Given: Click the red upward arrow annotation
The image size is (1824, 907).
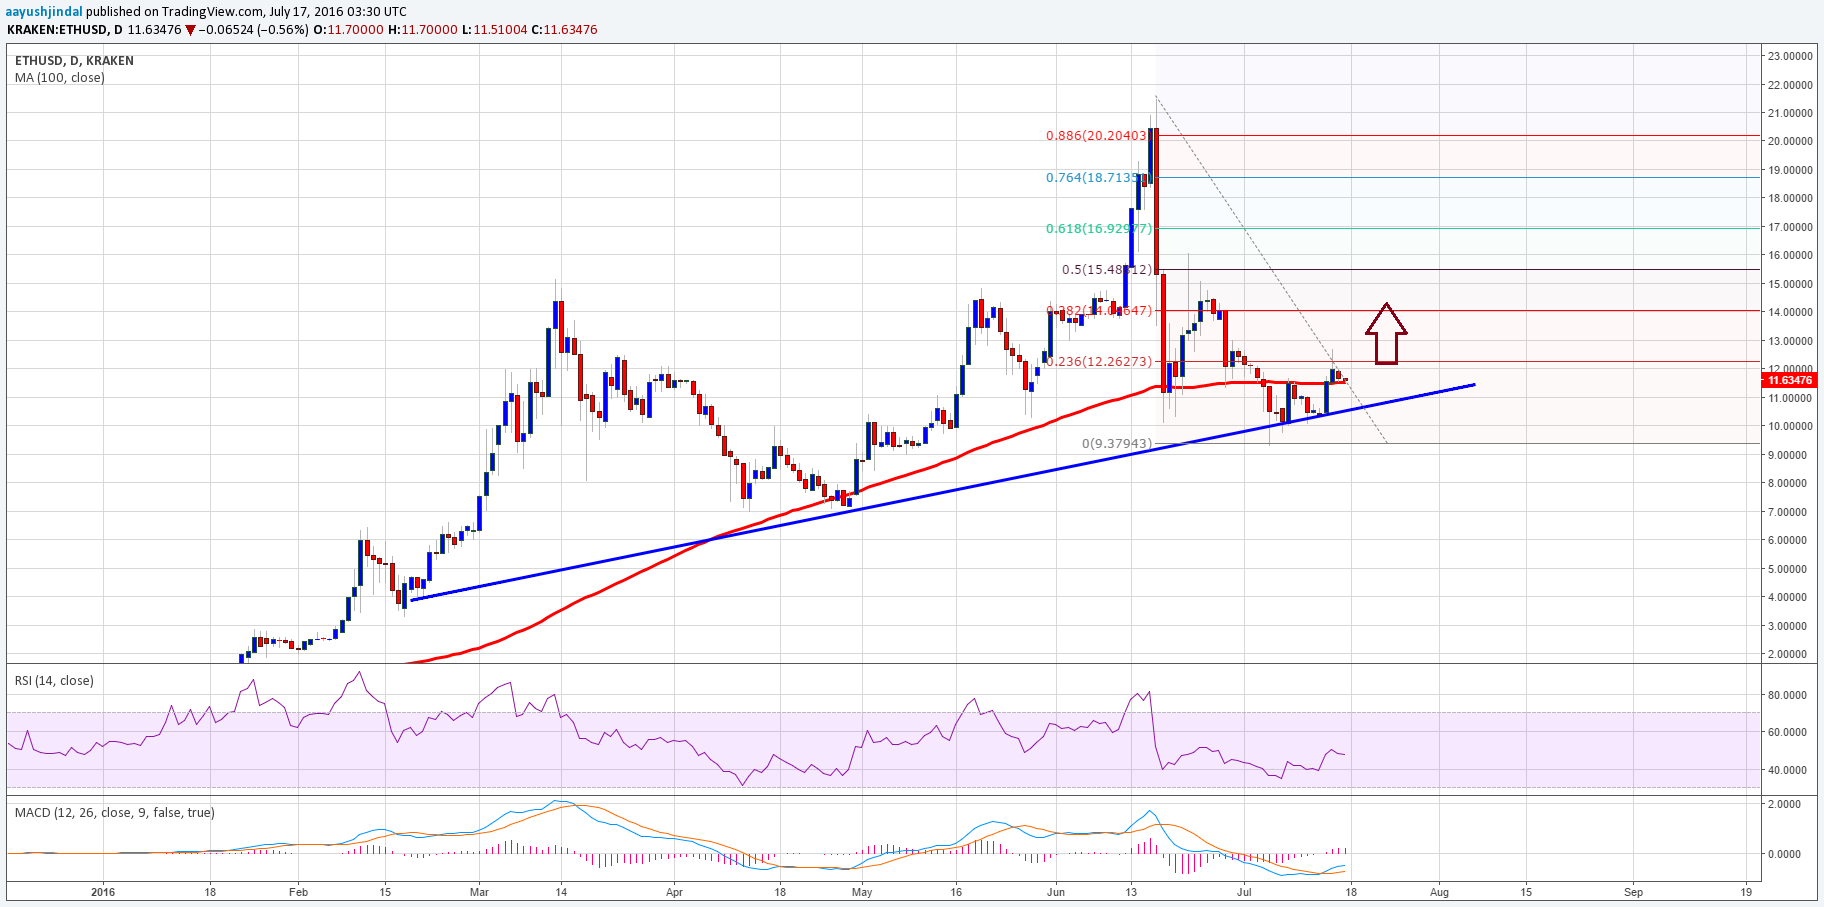Looking at the screenshot, I should pyautogui.click(x=1386, y=334).
